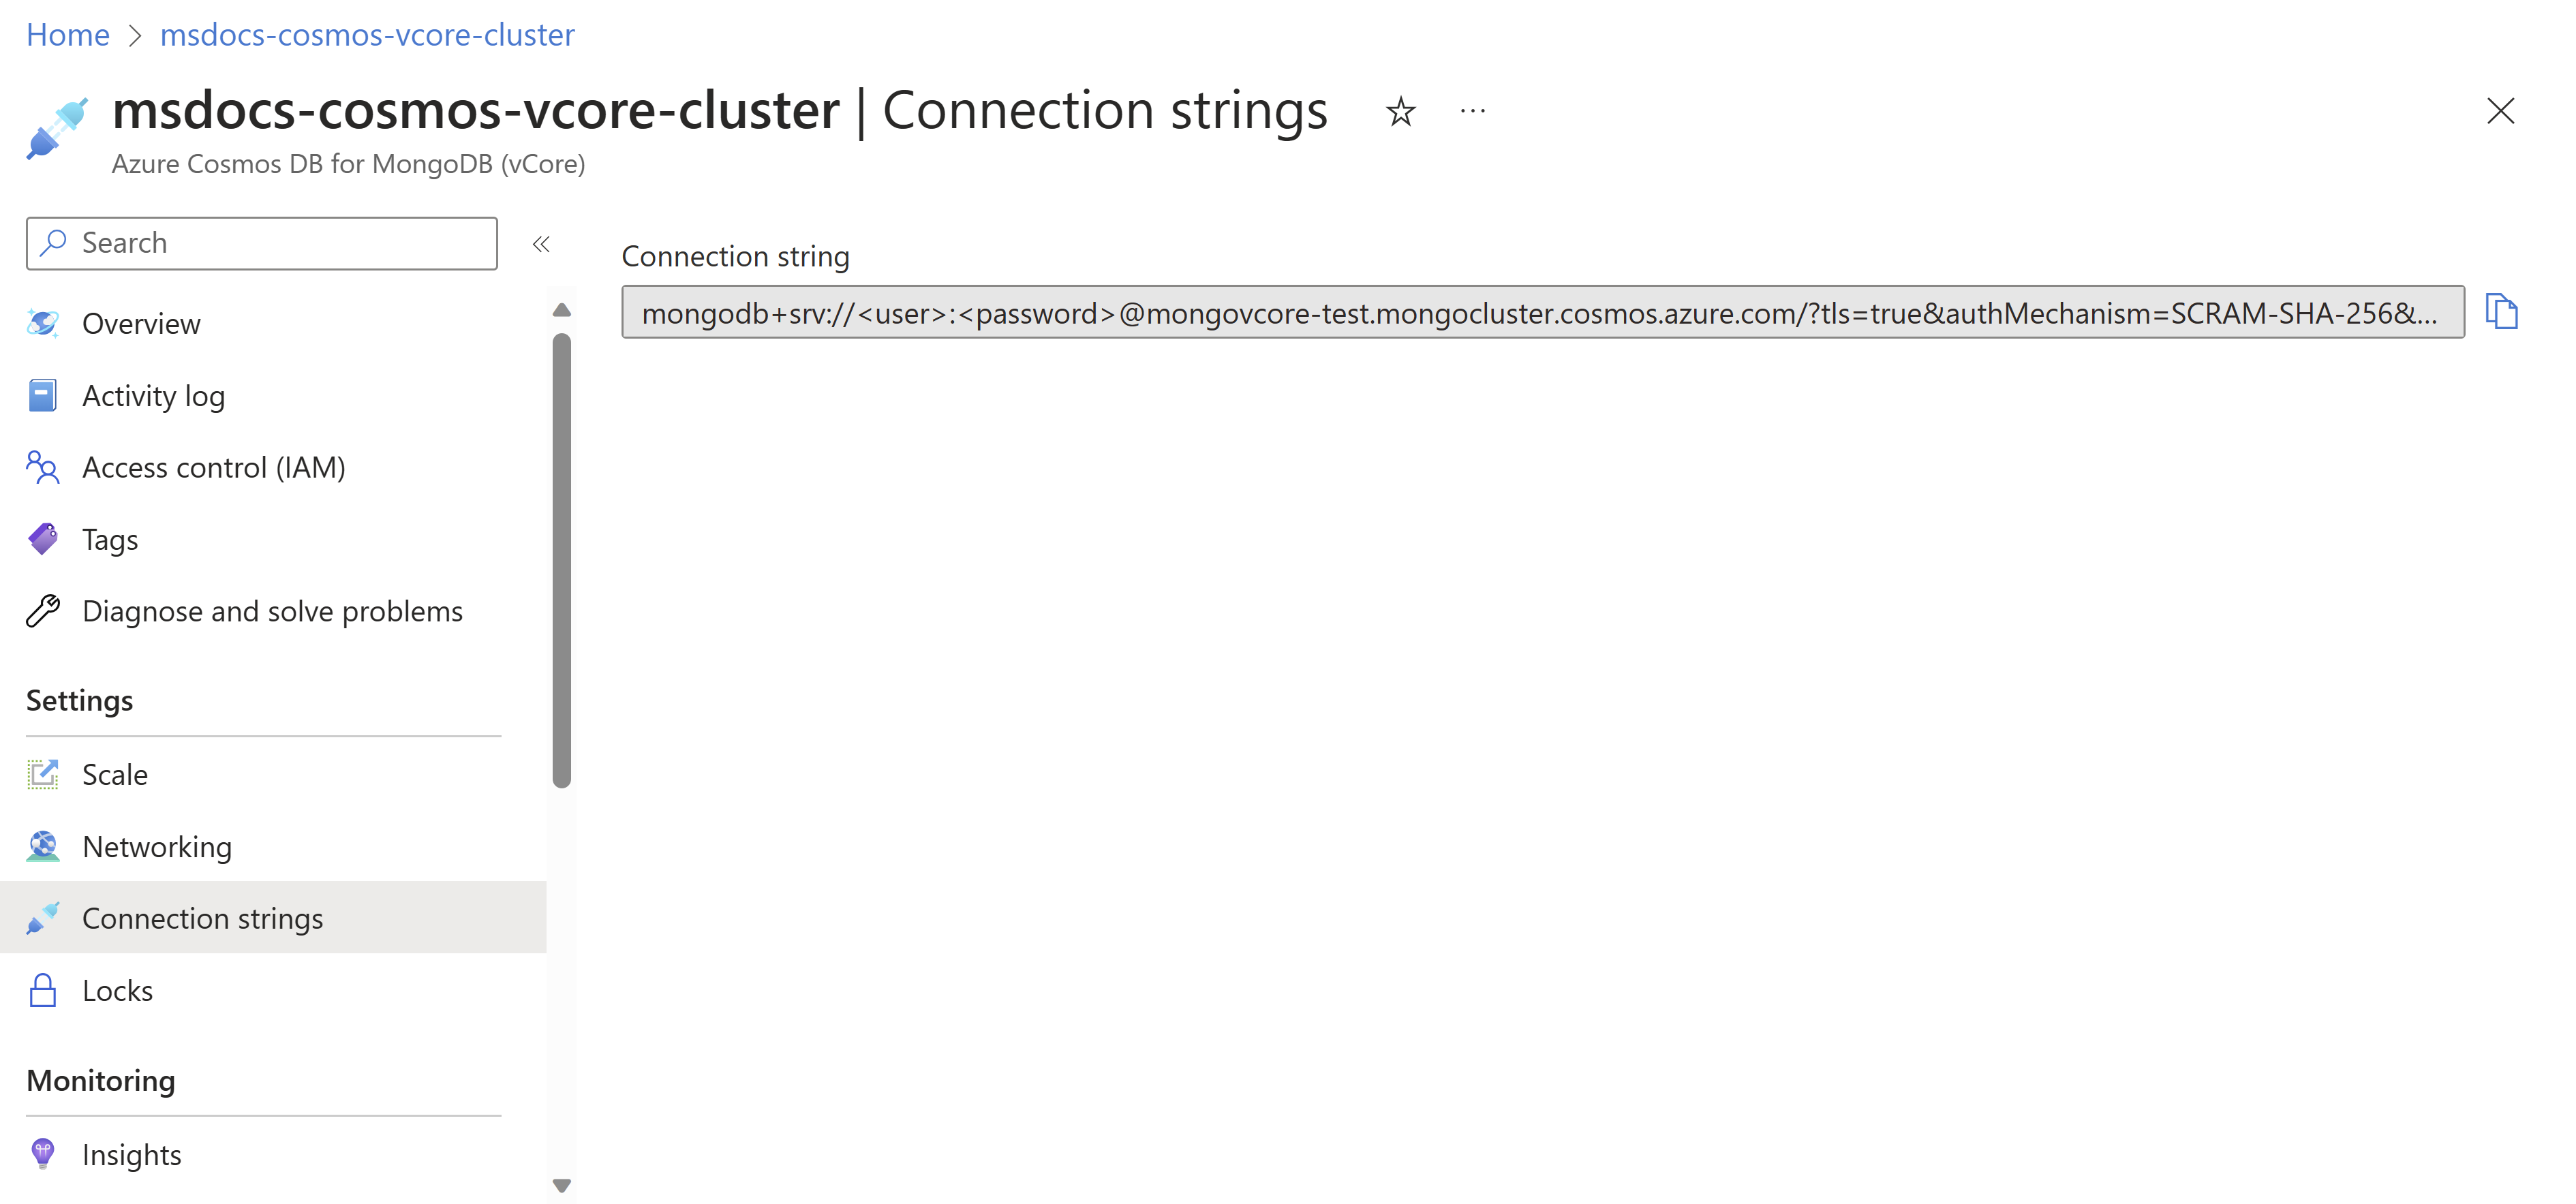Select Connection strings in the sidebar
Image resolution: width=2576 pixels, height=1204 pixels.
(203, 917)
